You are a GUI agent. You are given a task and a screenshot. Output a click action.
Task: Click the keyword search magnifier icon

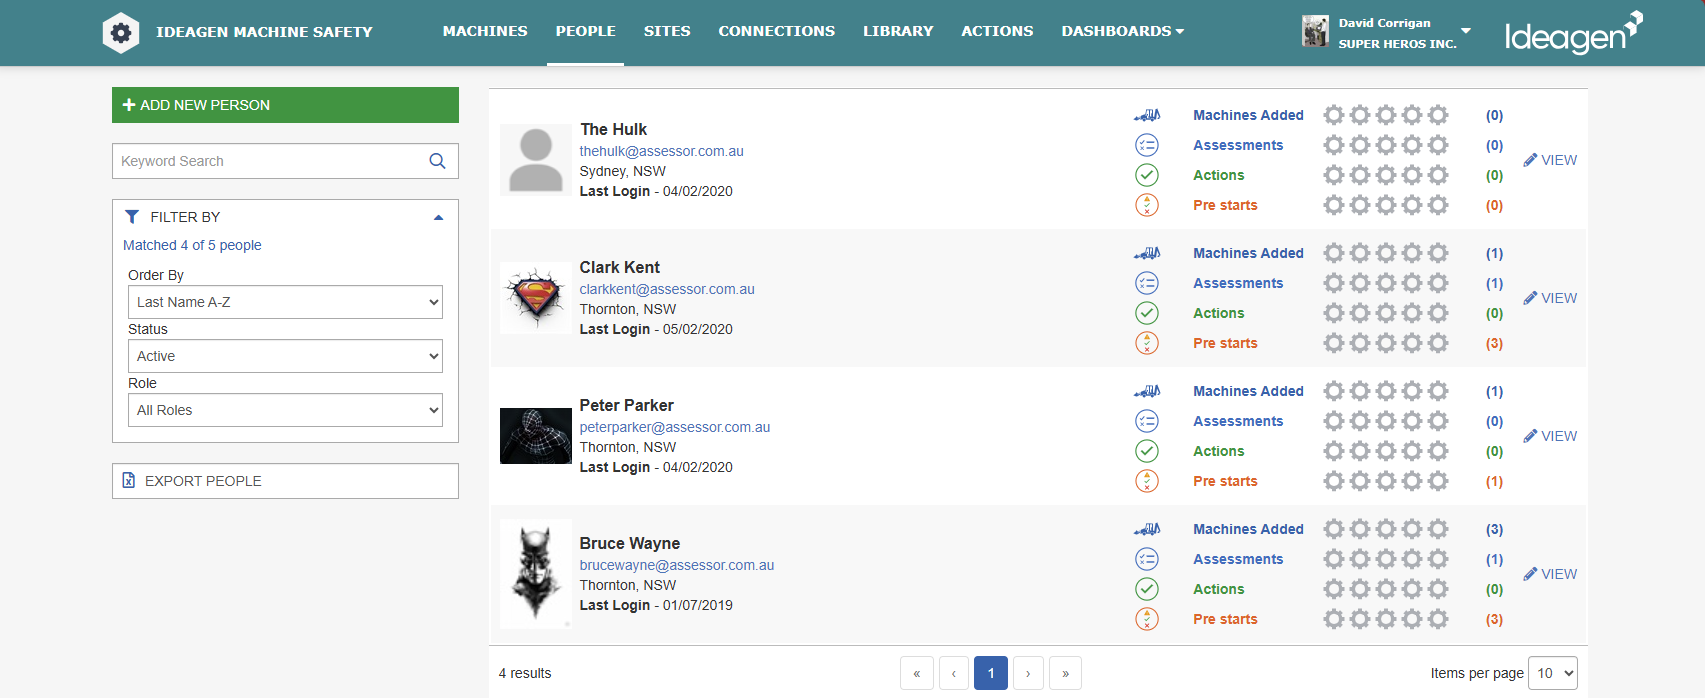(437, 161)
